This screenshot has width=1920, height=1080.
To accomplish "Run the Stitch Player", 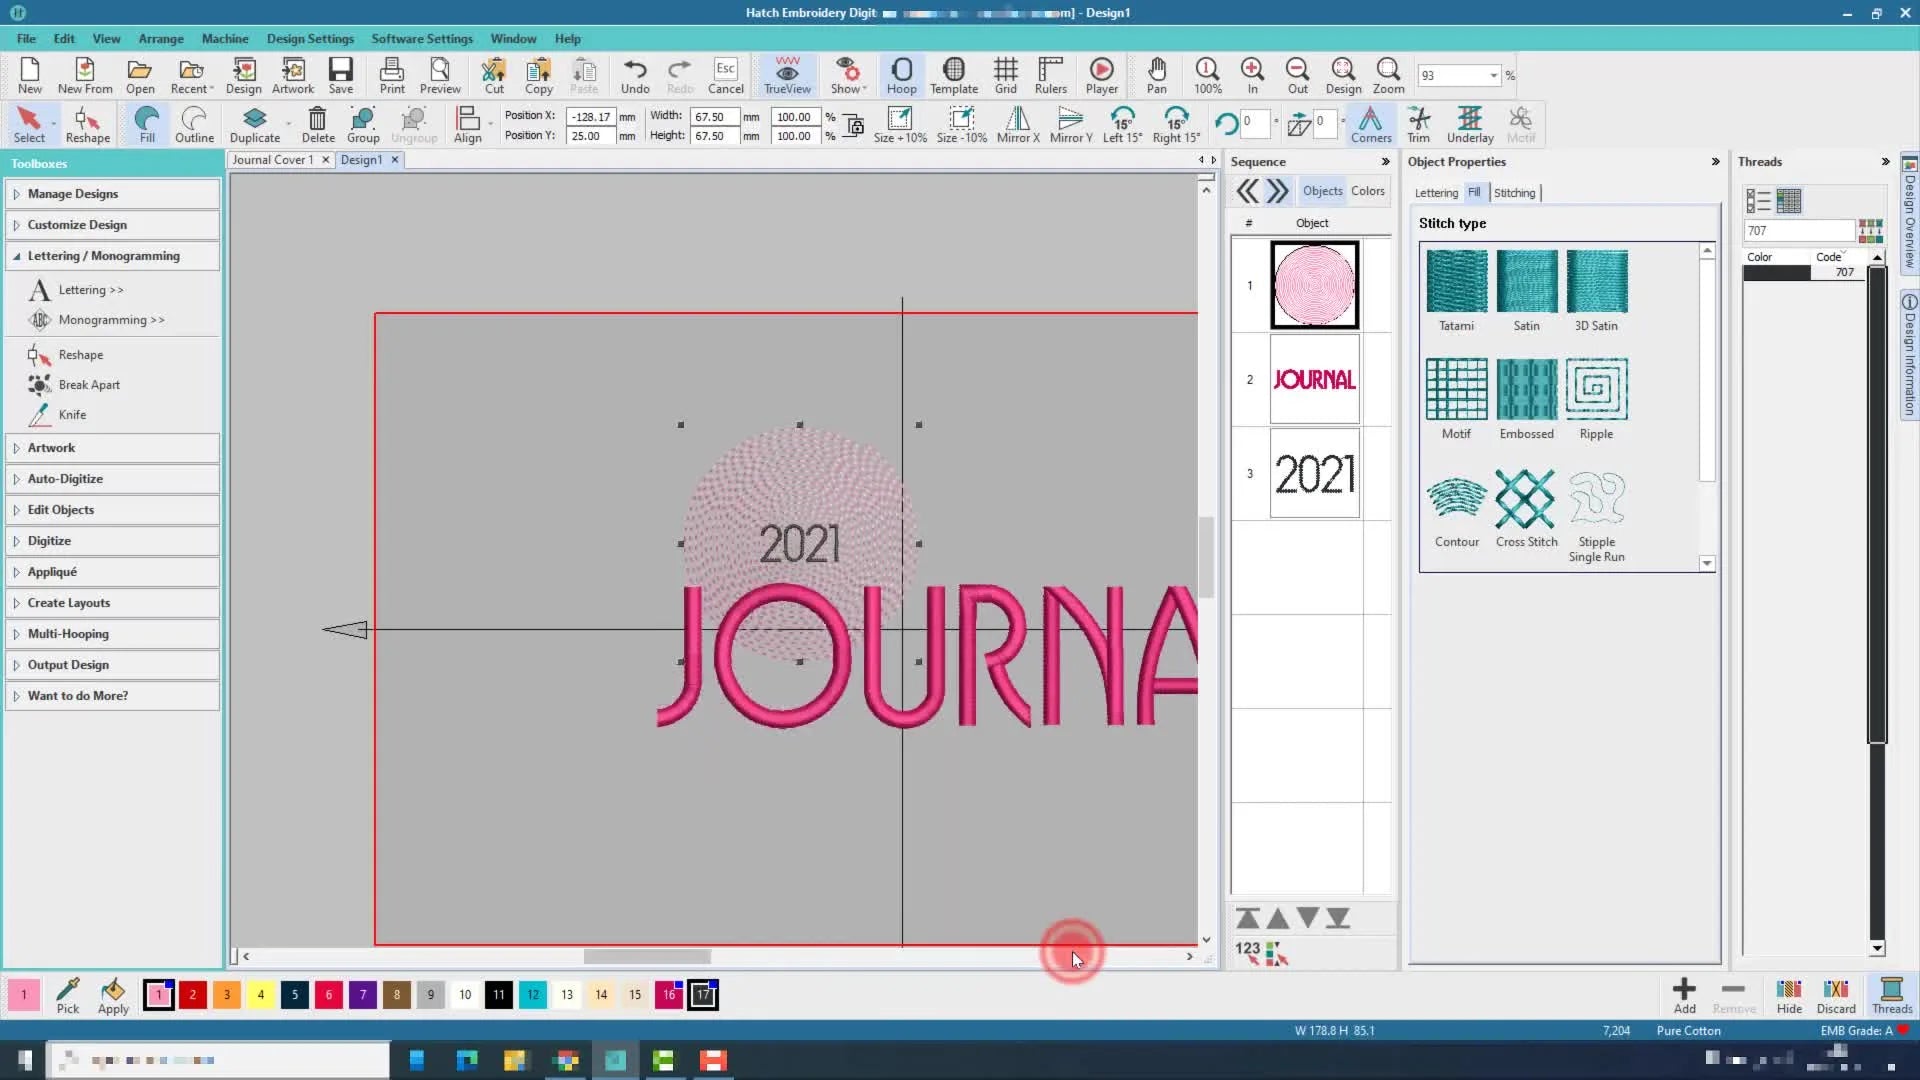I will (x=1101, y=75).
